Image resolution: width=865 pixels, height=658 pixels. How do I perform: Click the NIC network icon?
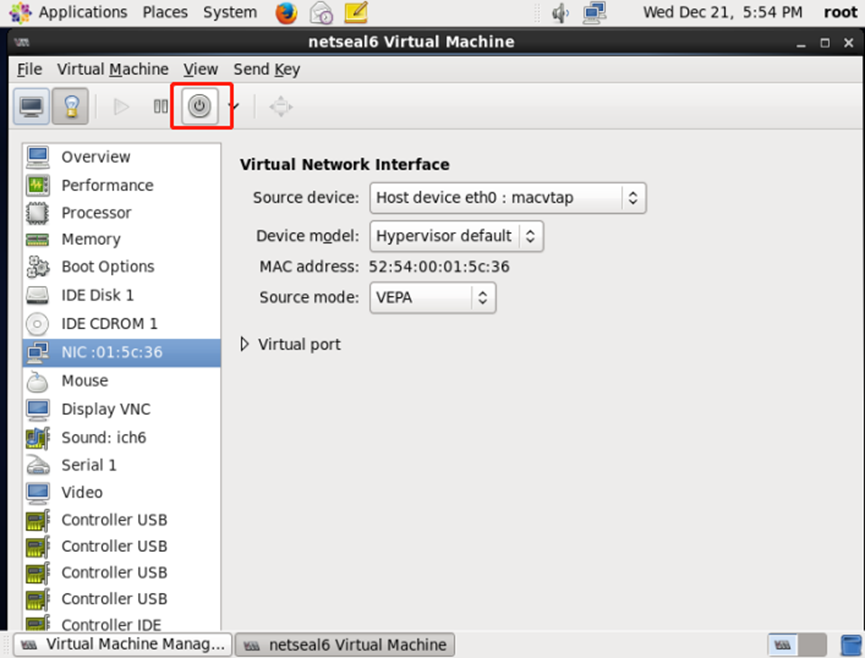[38, 352]
